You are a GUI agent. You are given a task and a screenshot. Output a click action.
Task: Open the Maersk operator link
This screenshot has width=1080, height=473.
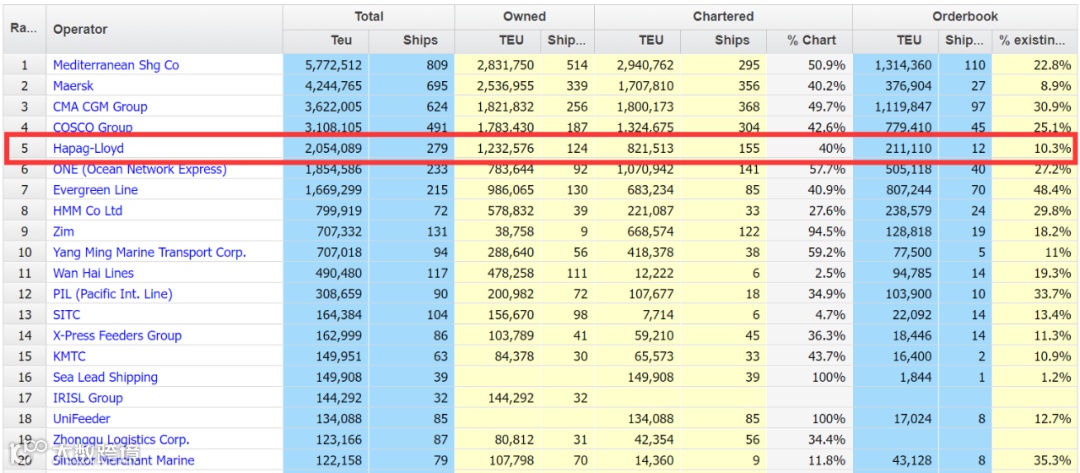pyautogui.click(x=73, y=86)
